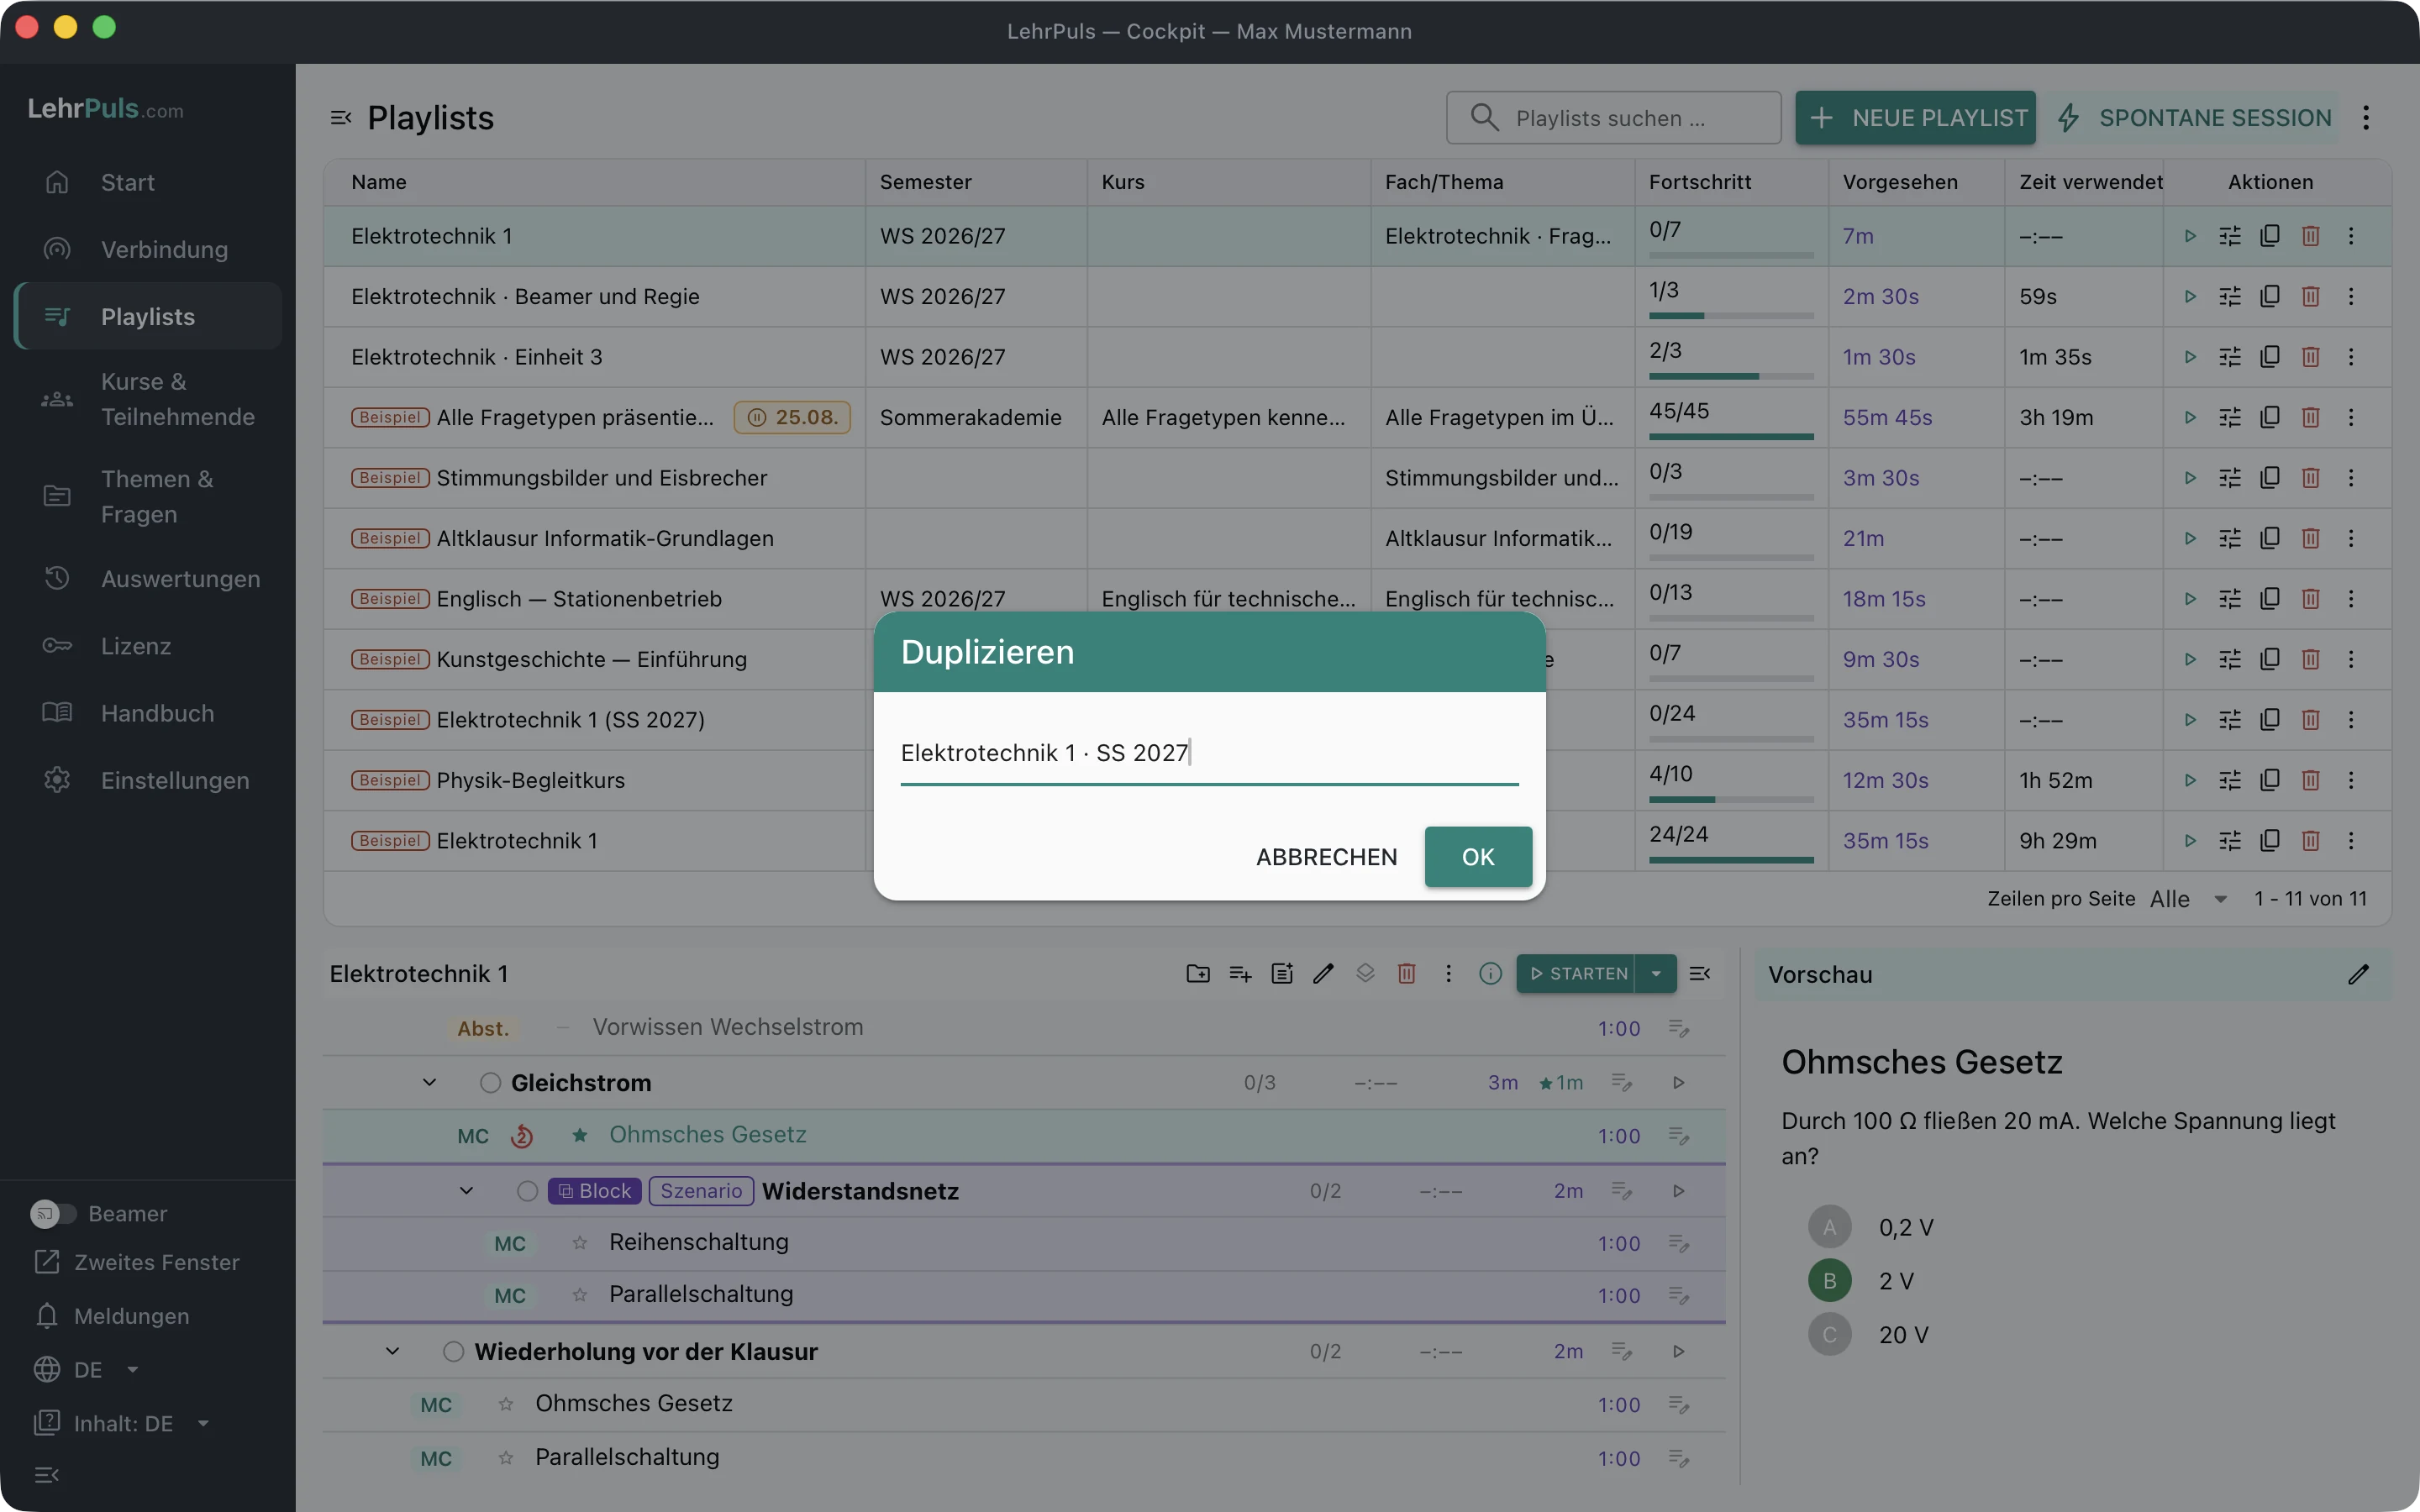2420x1512 pixels.
Task: Click the add folder icon in Elektrotechnik 1 toolbar
Action: tap(1198, 973)
